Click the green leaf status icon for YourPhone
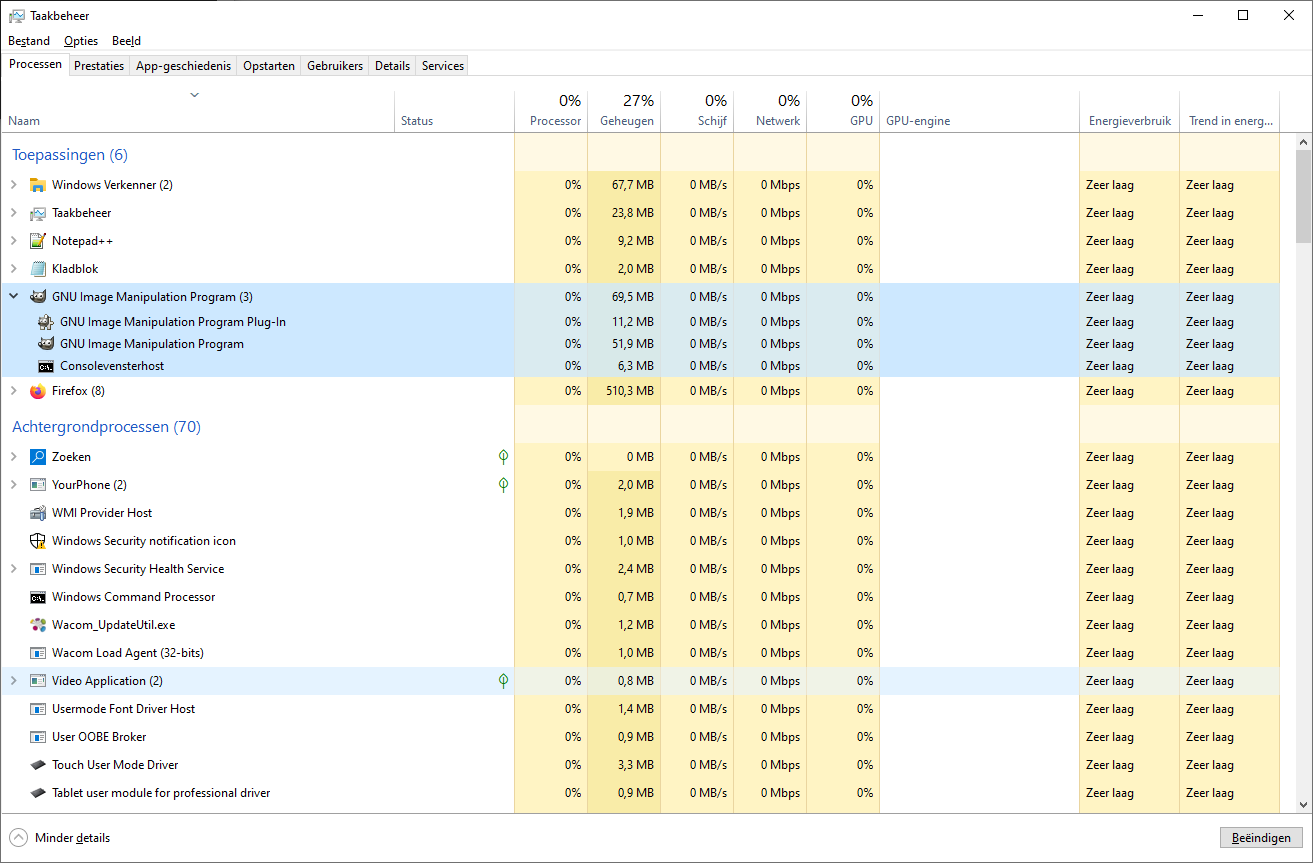Image resolution: width=1313 pixels, height=863 pixels. coord(504,485)
